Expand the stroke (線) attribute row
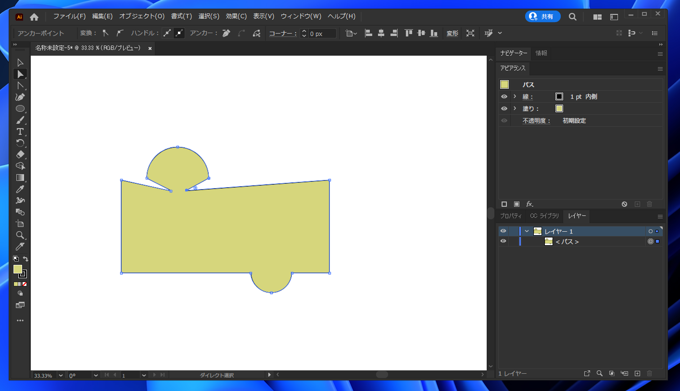 coord(515,97)
